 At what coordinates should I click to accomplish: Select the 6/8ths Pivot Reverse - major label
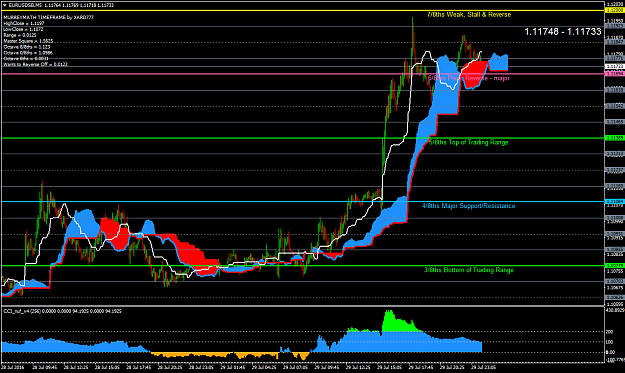click(x=469, y=78)
